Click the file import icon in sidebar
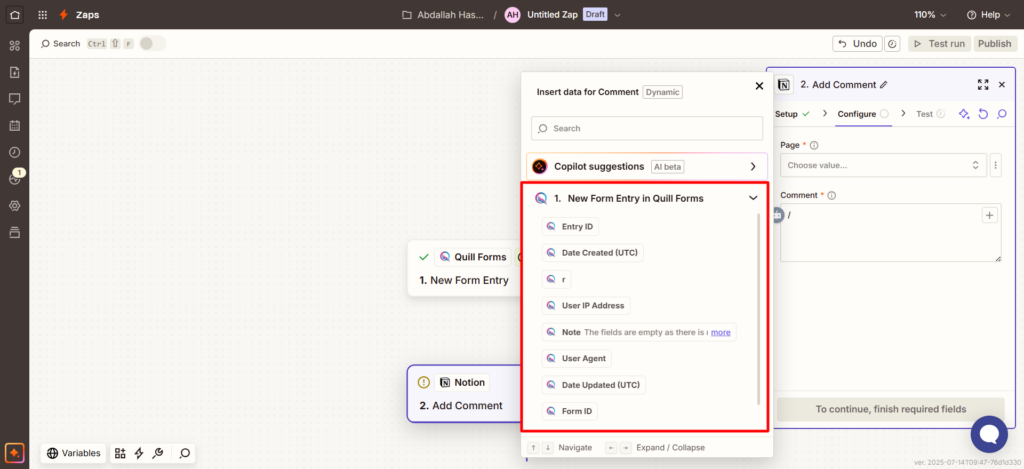This screenshot has width=1024, height=469. click(x=14, y=72)
